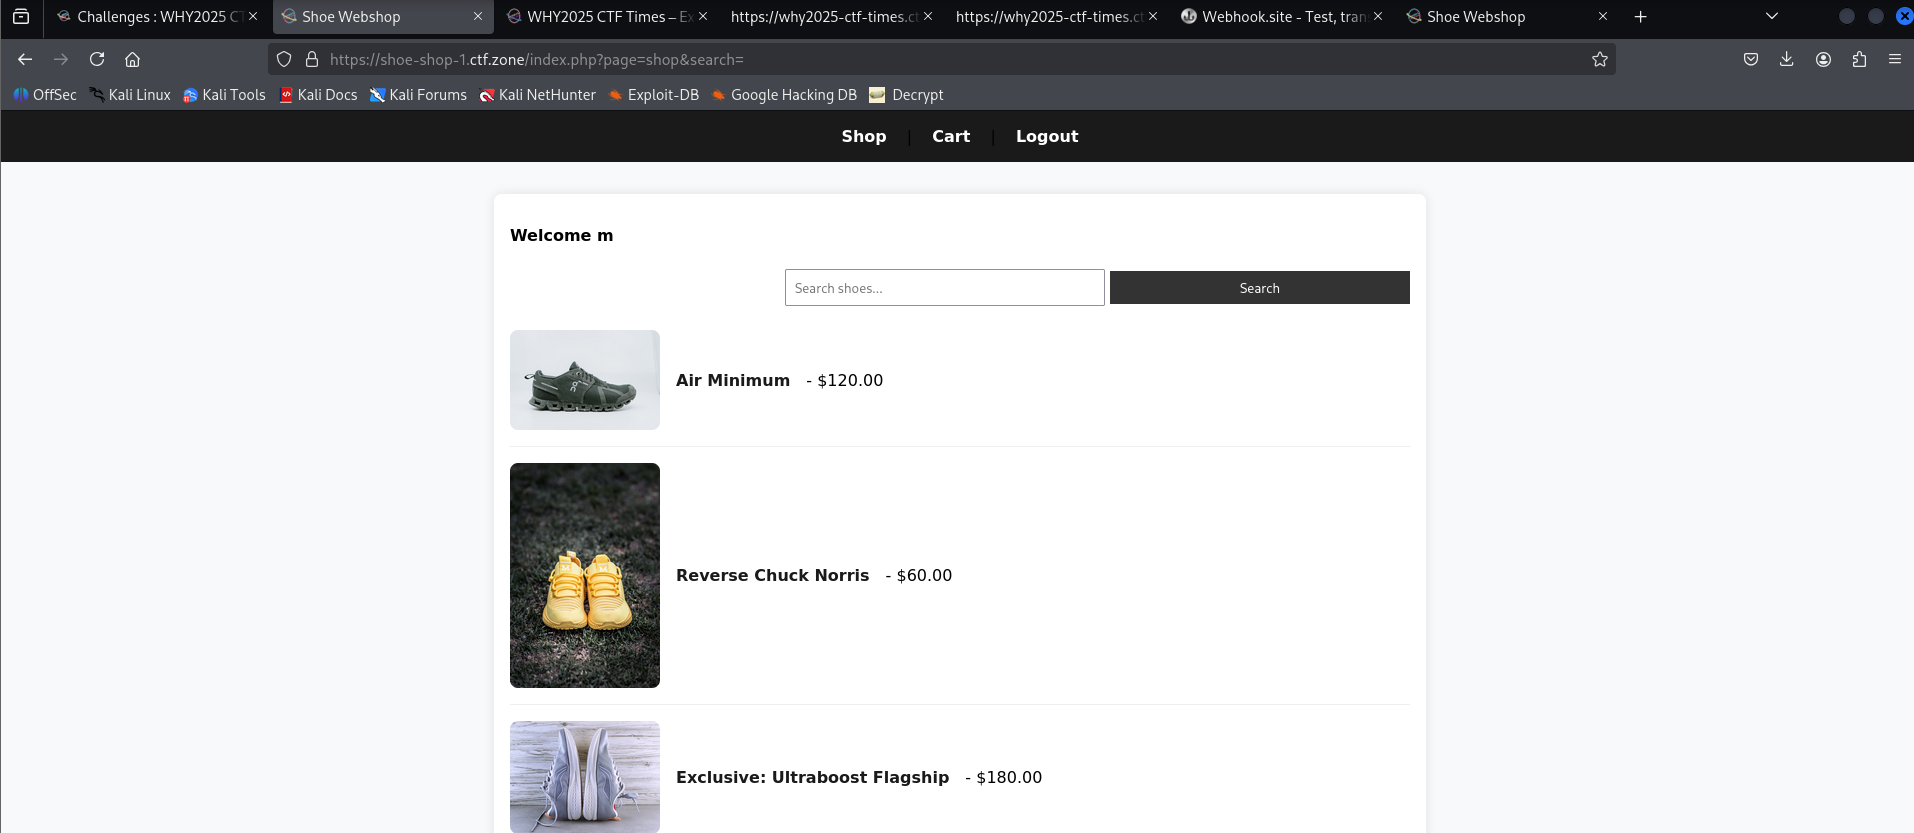Expand the list all tabs dropdown
Image resolution: width=1914 pixels, height=833 pixels.
1771,16
